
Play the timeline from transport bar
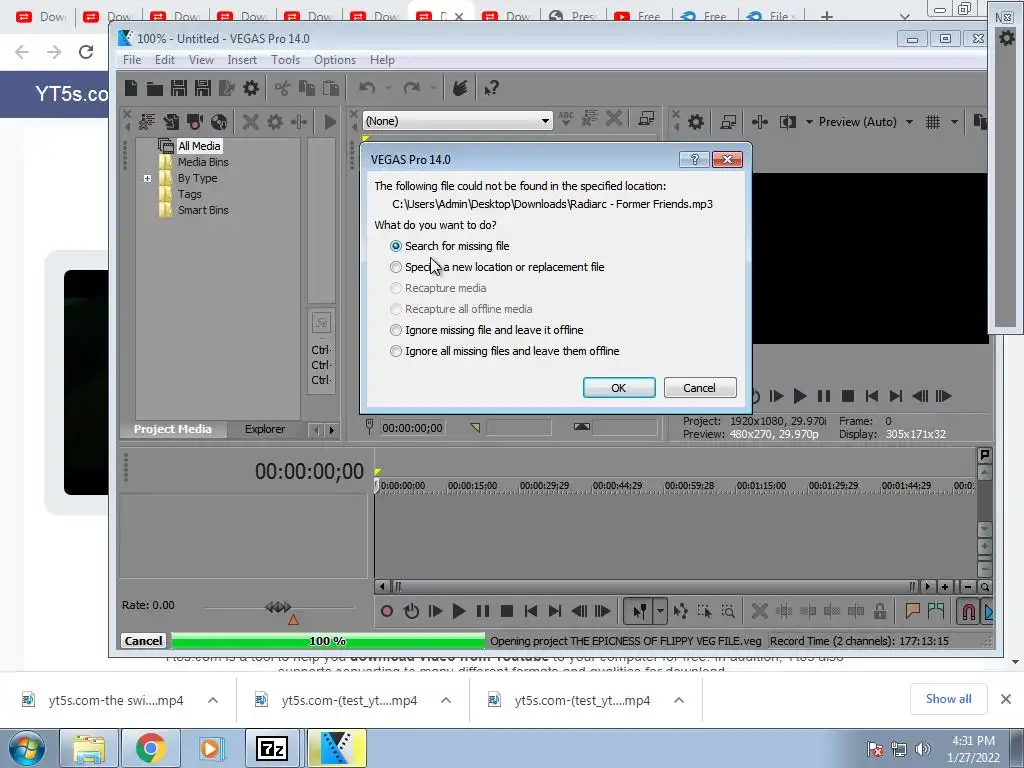coord(459,611)
